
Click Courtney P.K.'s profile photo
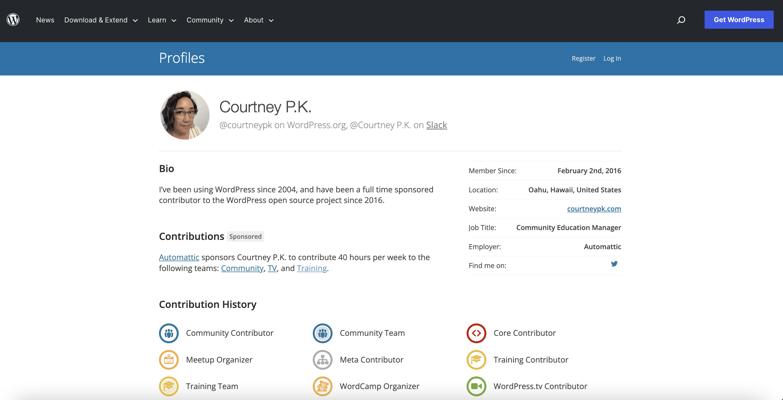(185, 115)
